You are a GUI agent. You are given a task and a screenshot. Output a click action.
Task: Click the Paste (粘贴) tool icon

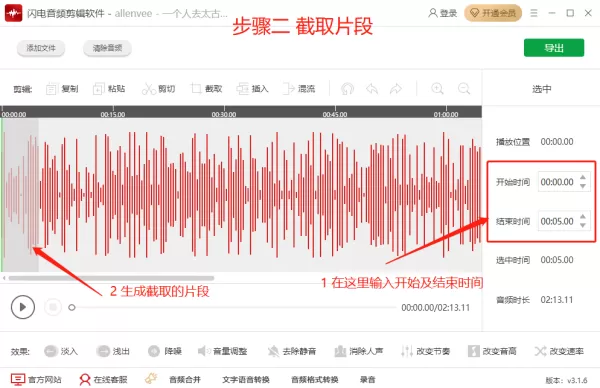coord(98,89)
